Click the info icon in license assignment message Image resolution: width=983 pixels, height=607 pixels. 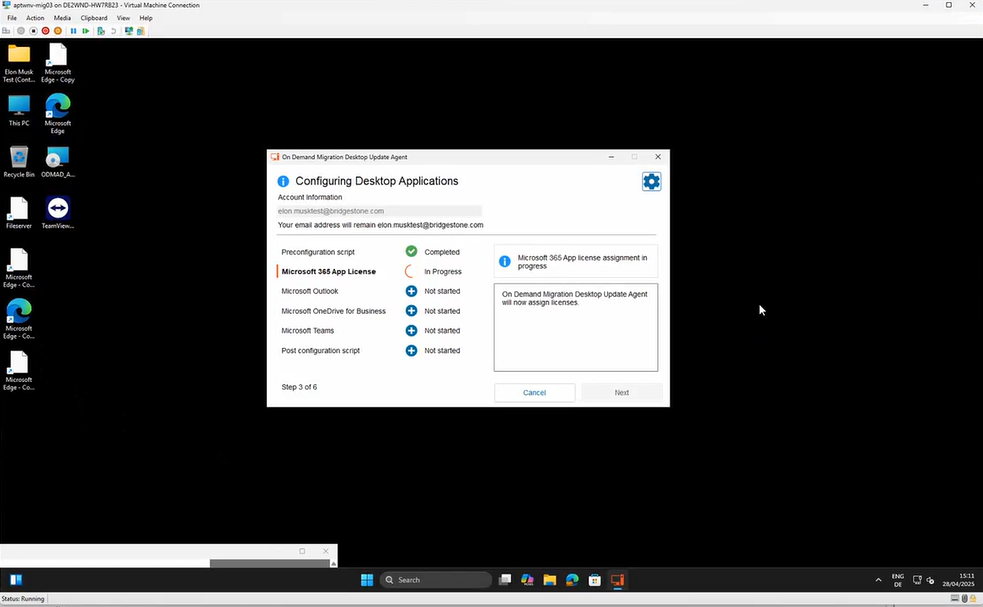(x=505, y=261)
